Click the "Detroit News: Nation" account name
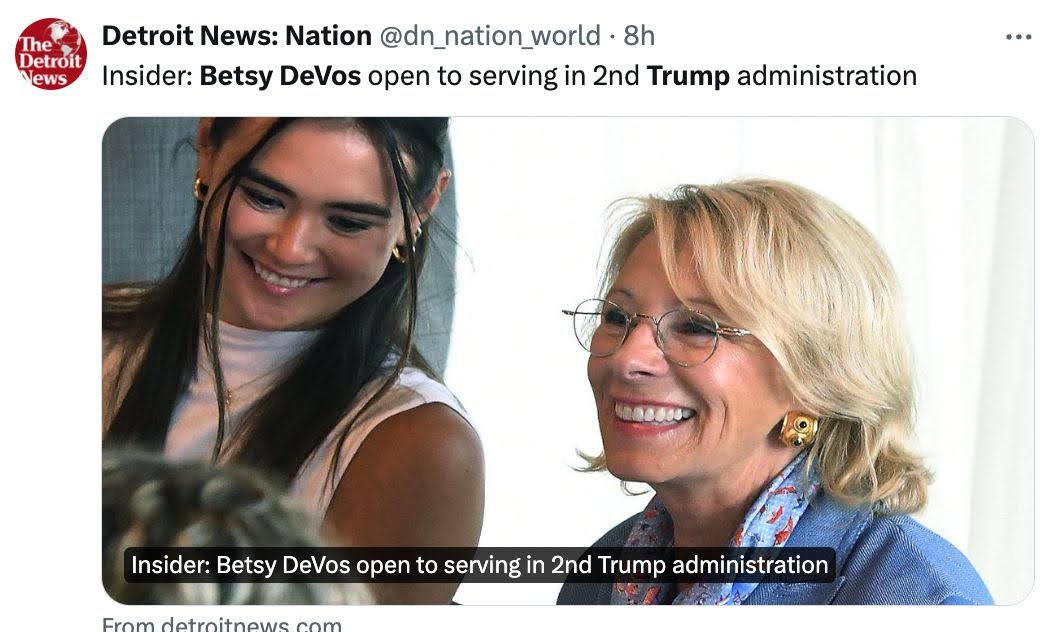1056x632 pixels. pyautogui.click(x=237, y=36)
